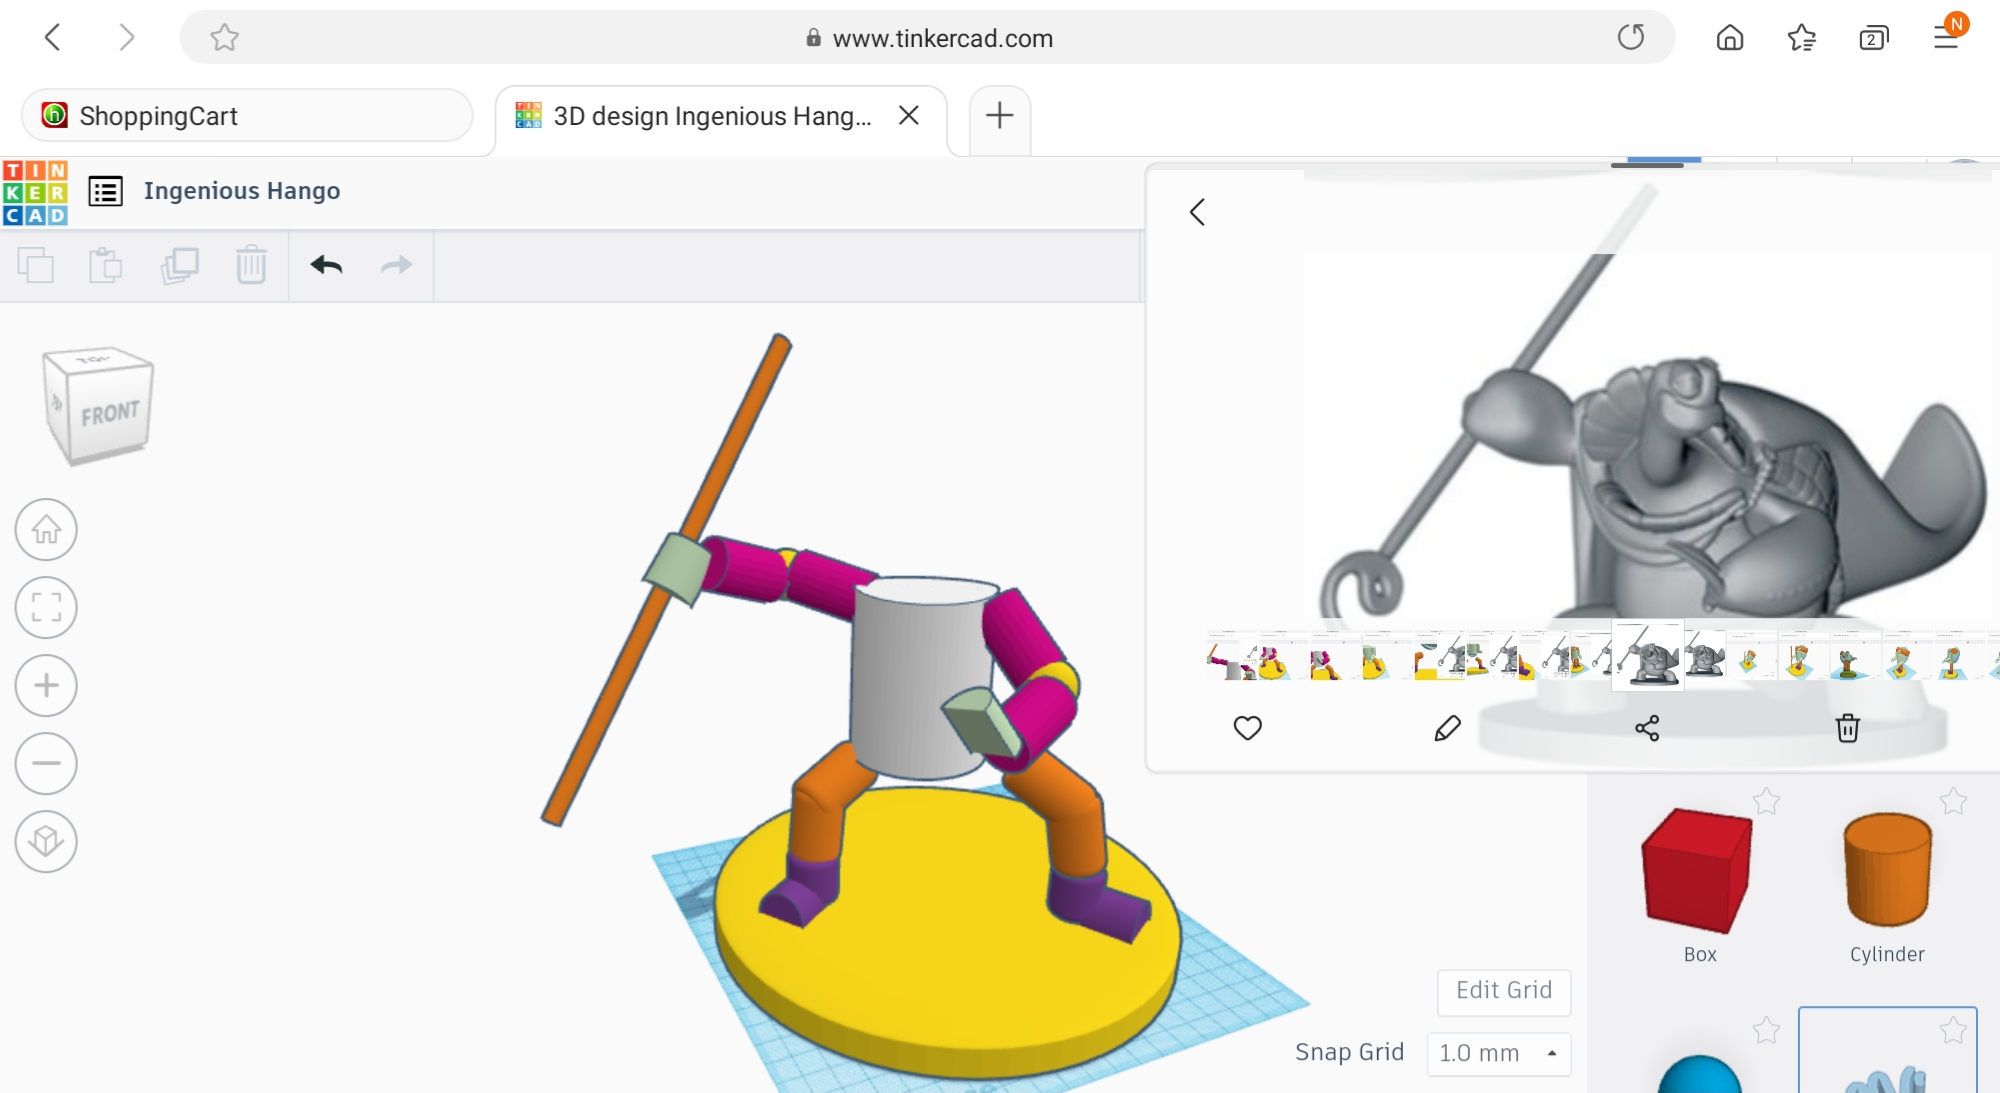Favorite the Cylinder shape star
The image size is (2000, 1093).
(1953, 801)
